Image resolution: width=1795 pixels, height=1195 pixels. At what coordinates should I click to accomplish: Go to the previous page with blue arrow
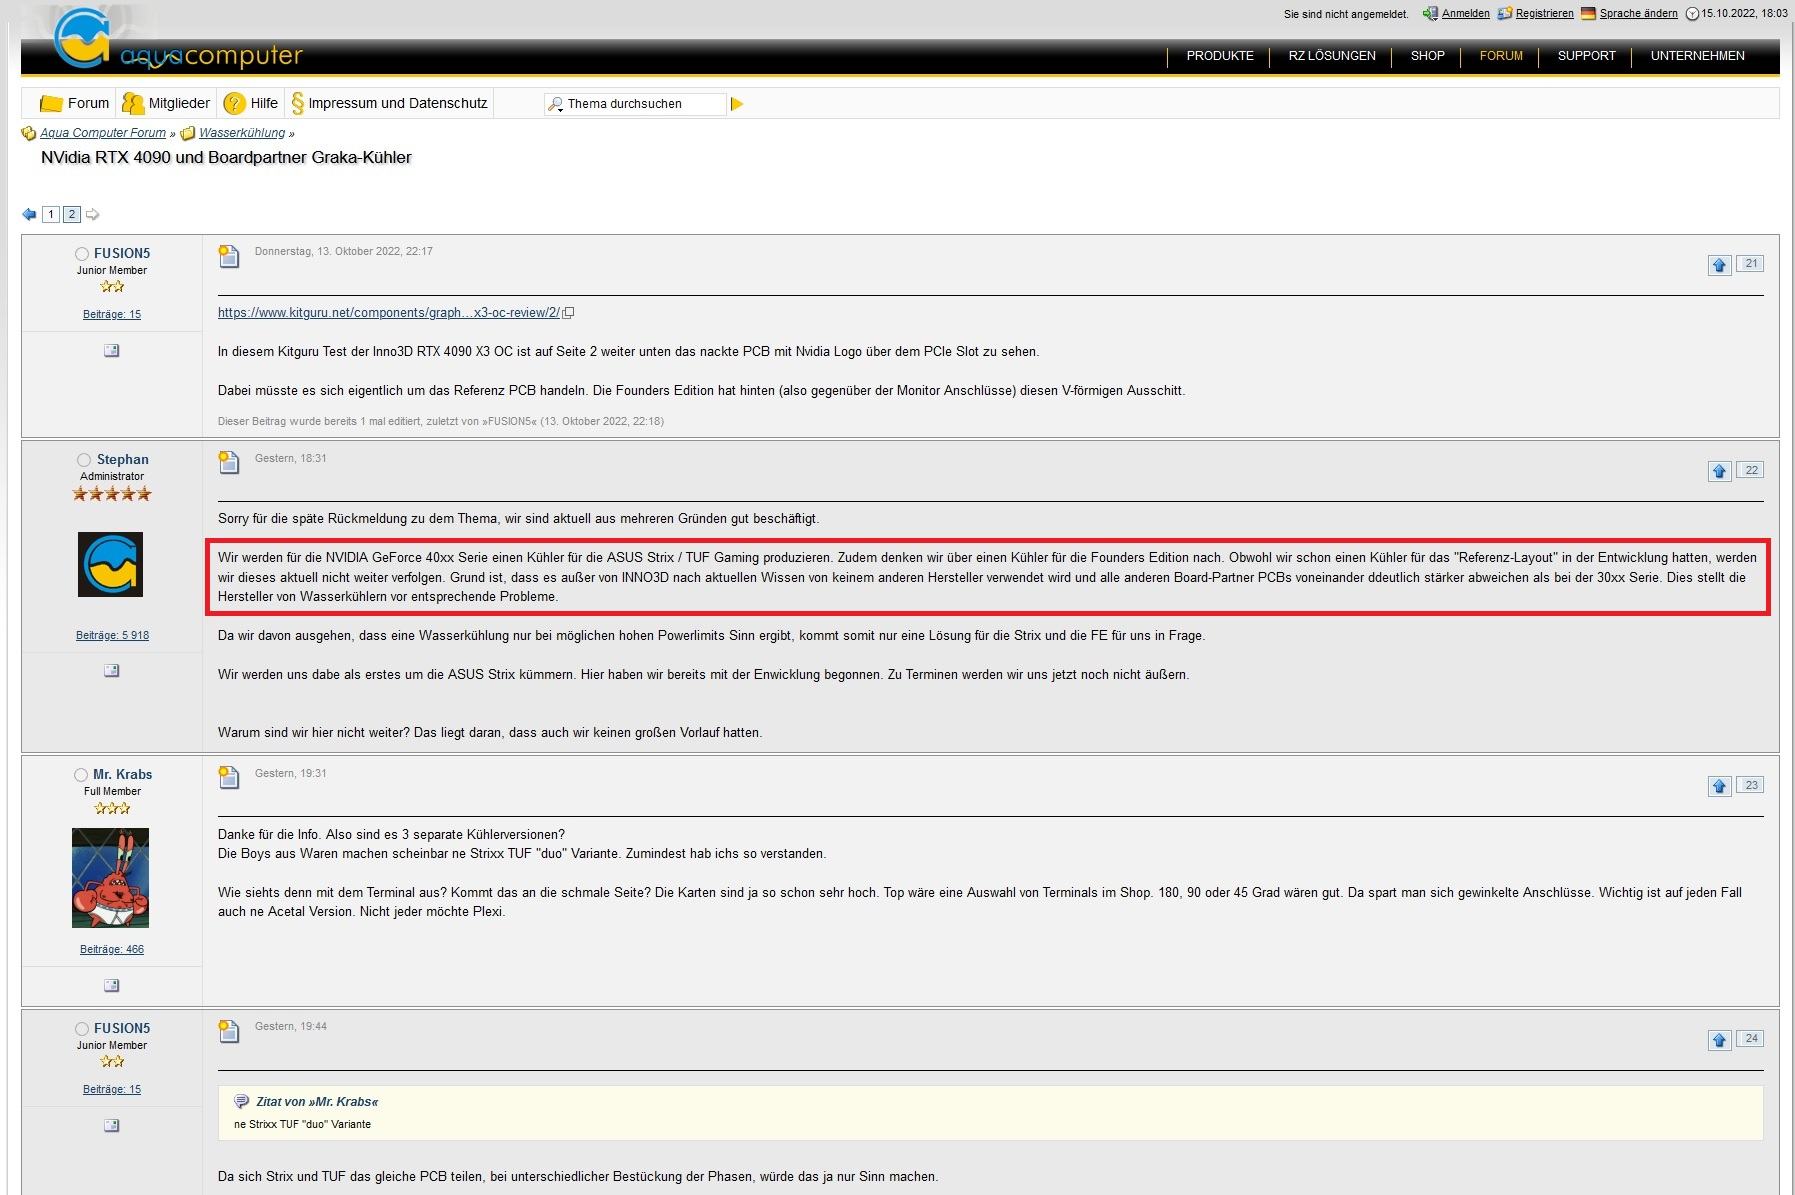pyautogui.click(x=29, y=214)
